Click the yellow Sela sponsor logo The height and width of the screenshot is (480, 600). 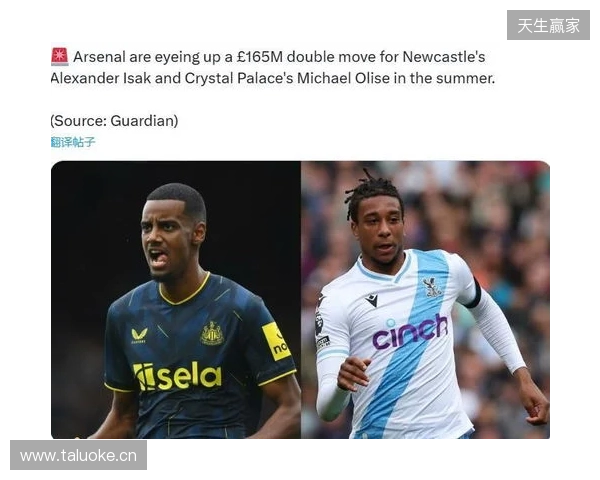177,377
